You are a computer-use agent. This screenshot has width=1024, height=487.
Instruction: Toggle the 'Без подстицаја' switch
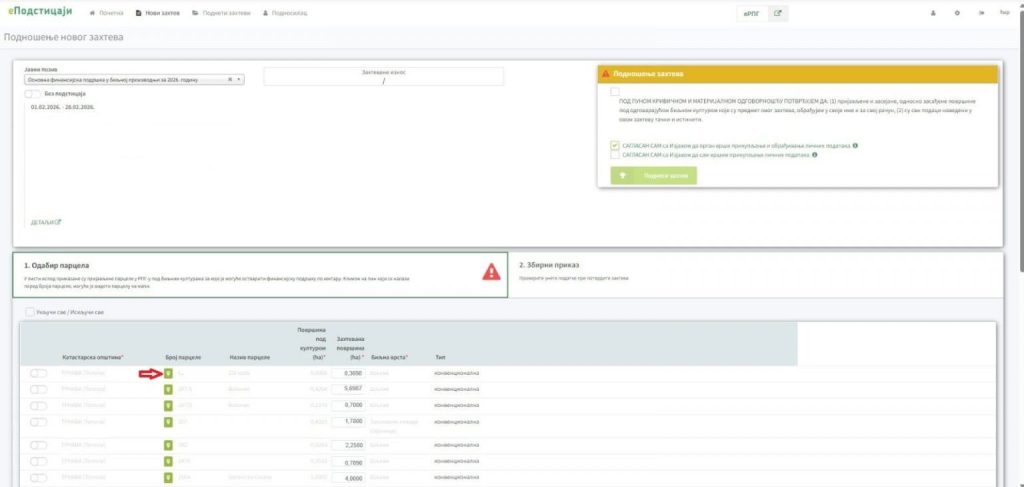(x=33, y=93)
